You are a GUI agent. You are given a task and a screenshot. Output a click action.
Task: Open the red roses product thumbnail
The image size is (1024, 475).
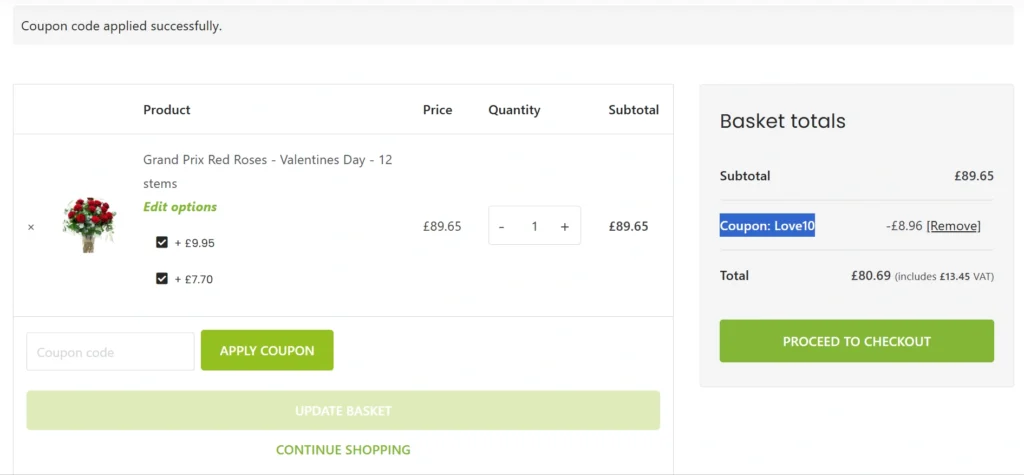click(x=89, y=225)
